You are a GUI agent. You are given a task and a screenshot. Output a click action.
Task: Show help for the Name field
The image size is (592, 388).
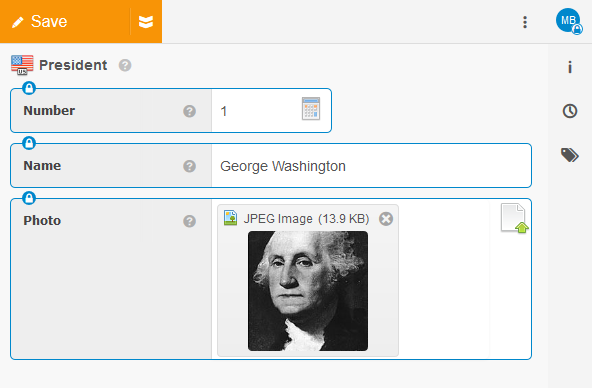pyautogui.click(x=190, y=166)
